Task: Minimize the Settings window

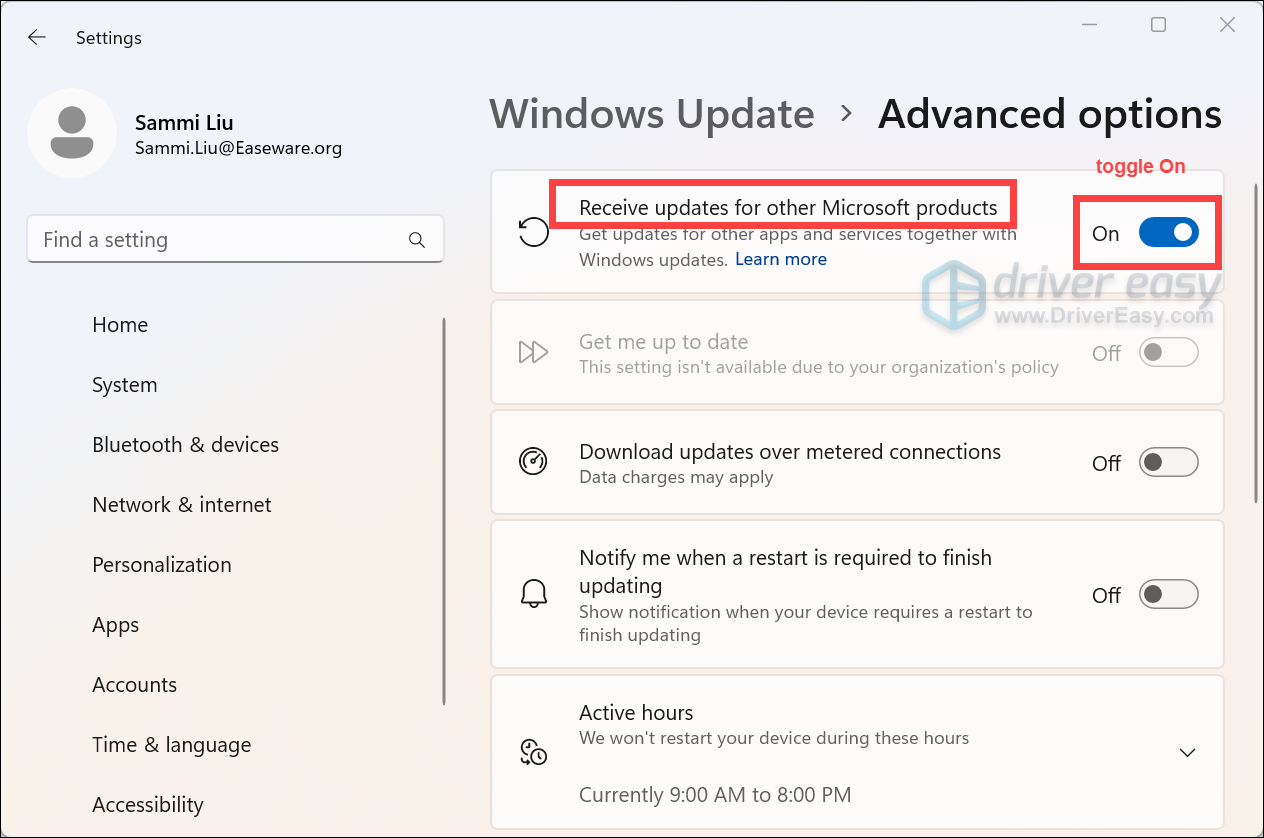Action: tap(1090, 25)
